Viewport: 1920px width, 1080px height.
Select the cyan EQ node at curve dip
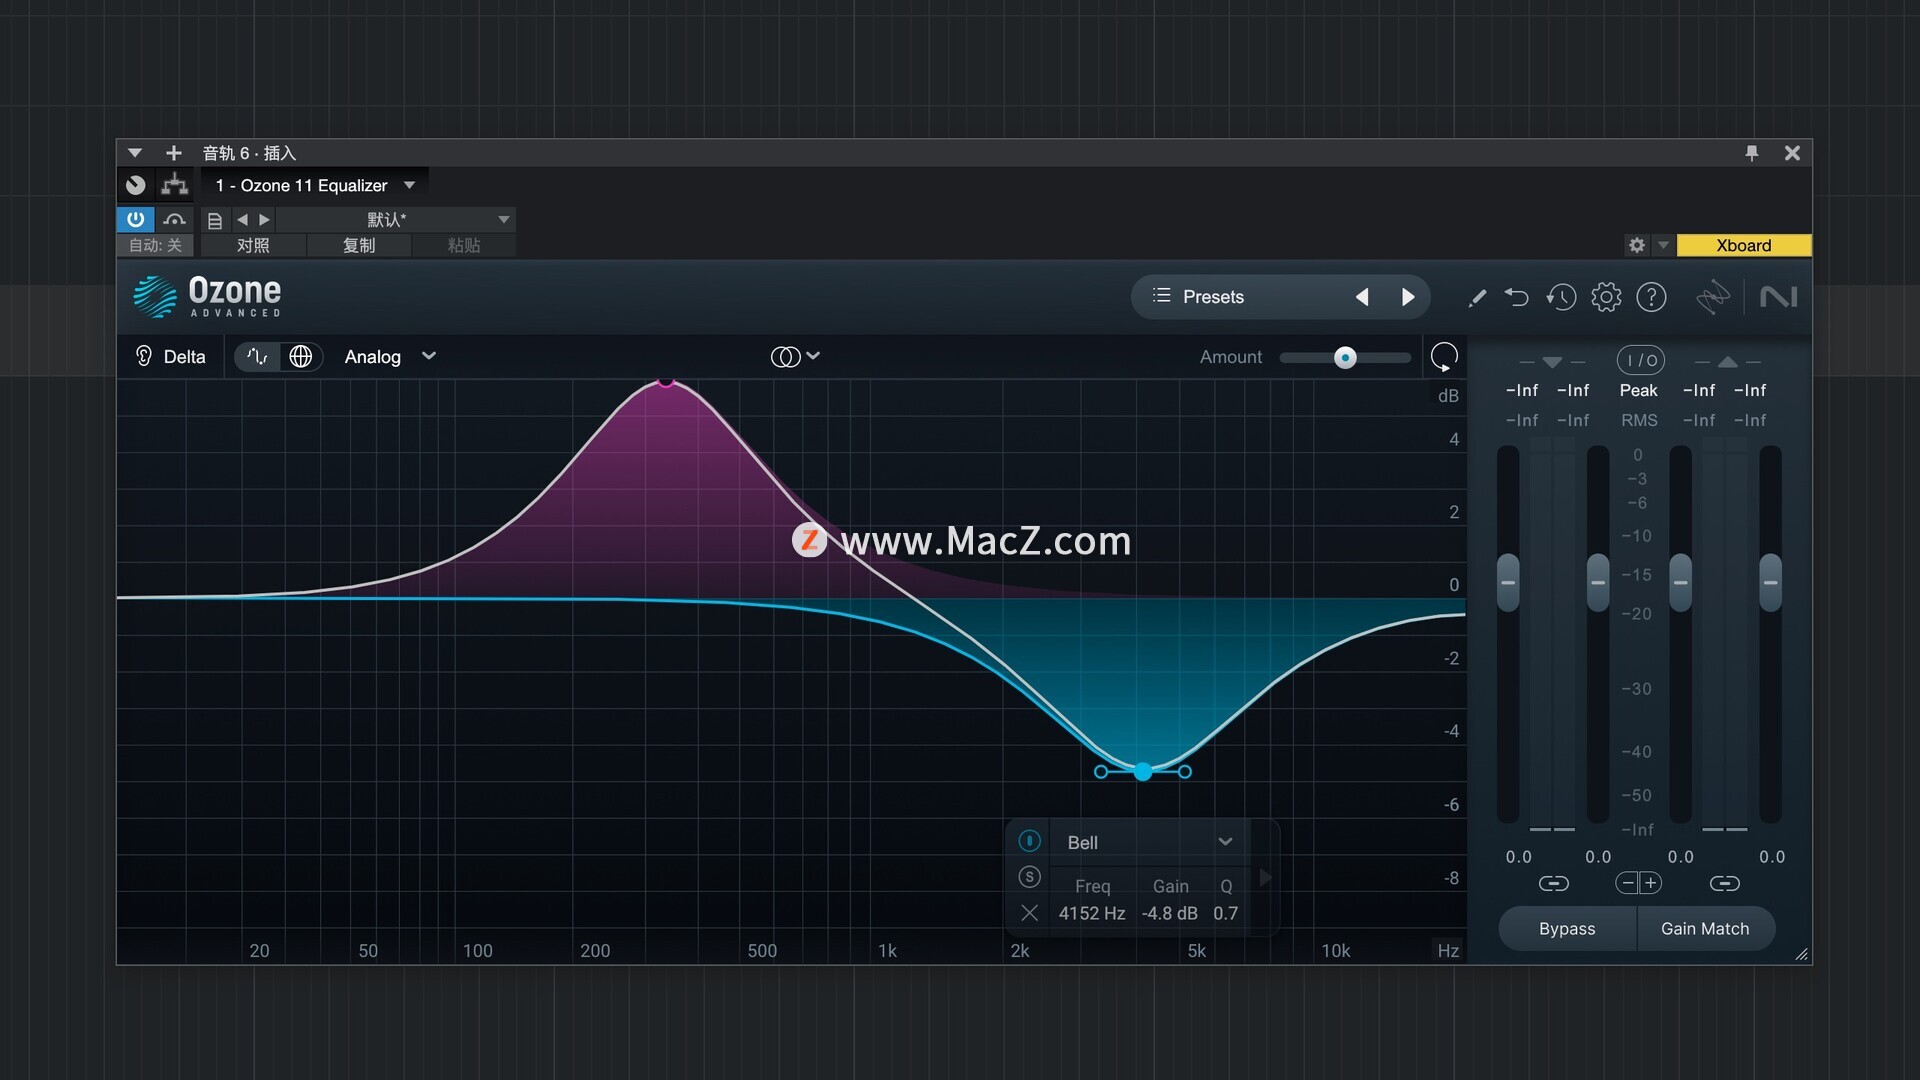(x=1143, y=772)
